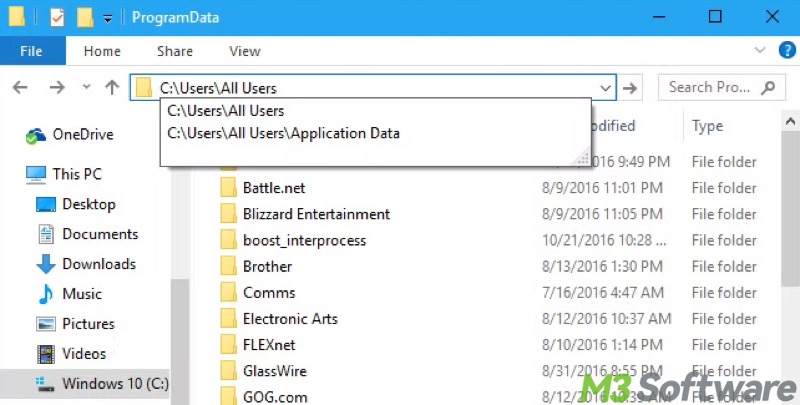This screenshot has width=800, height=405.
Task: Select This PC in the navigation pane
Action: [x=77, y=174]
